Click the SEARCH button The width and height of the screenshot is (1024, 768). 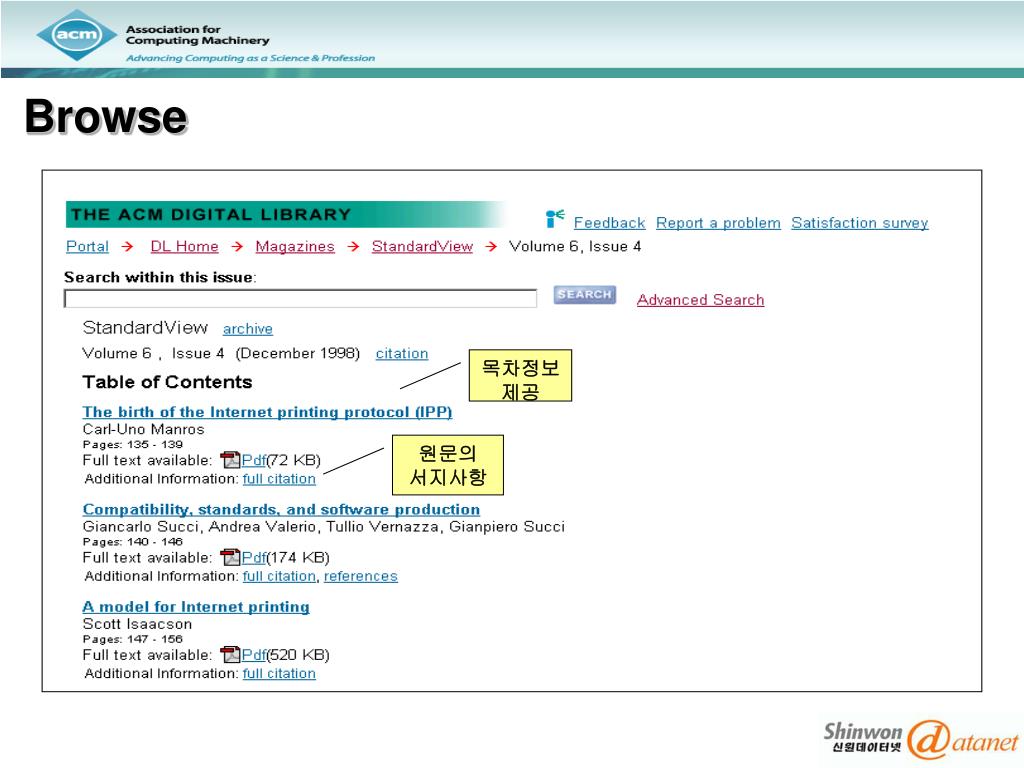pos(584,295)
